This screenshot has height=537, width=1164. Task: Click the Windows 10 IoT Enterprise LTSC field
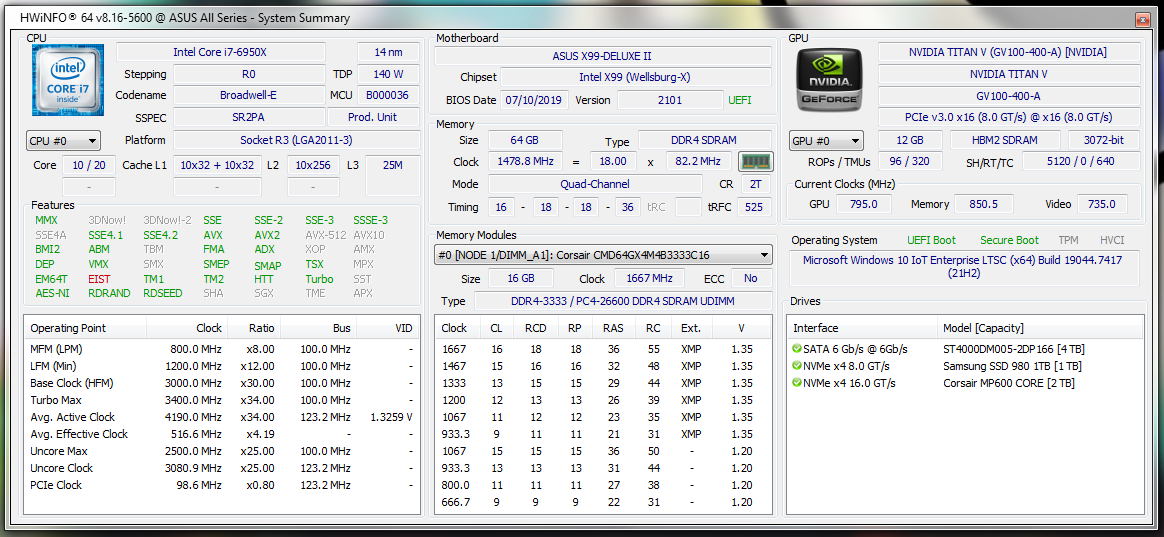click(963, 267)
